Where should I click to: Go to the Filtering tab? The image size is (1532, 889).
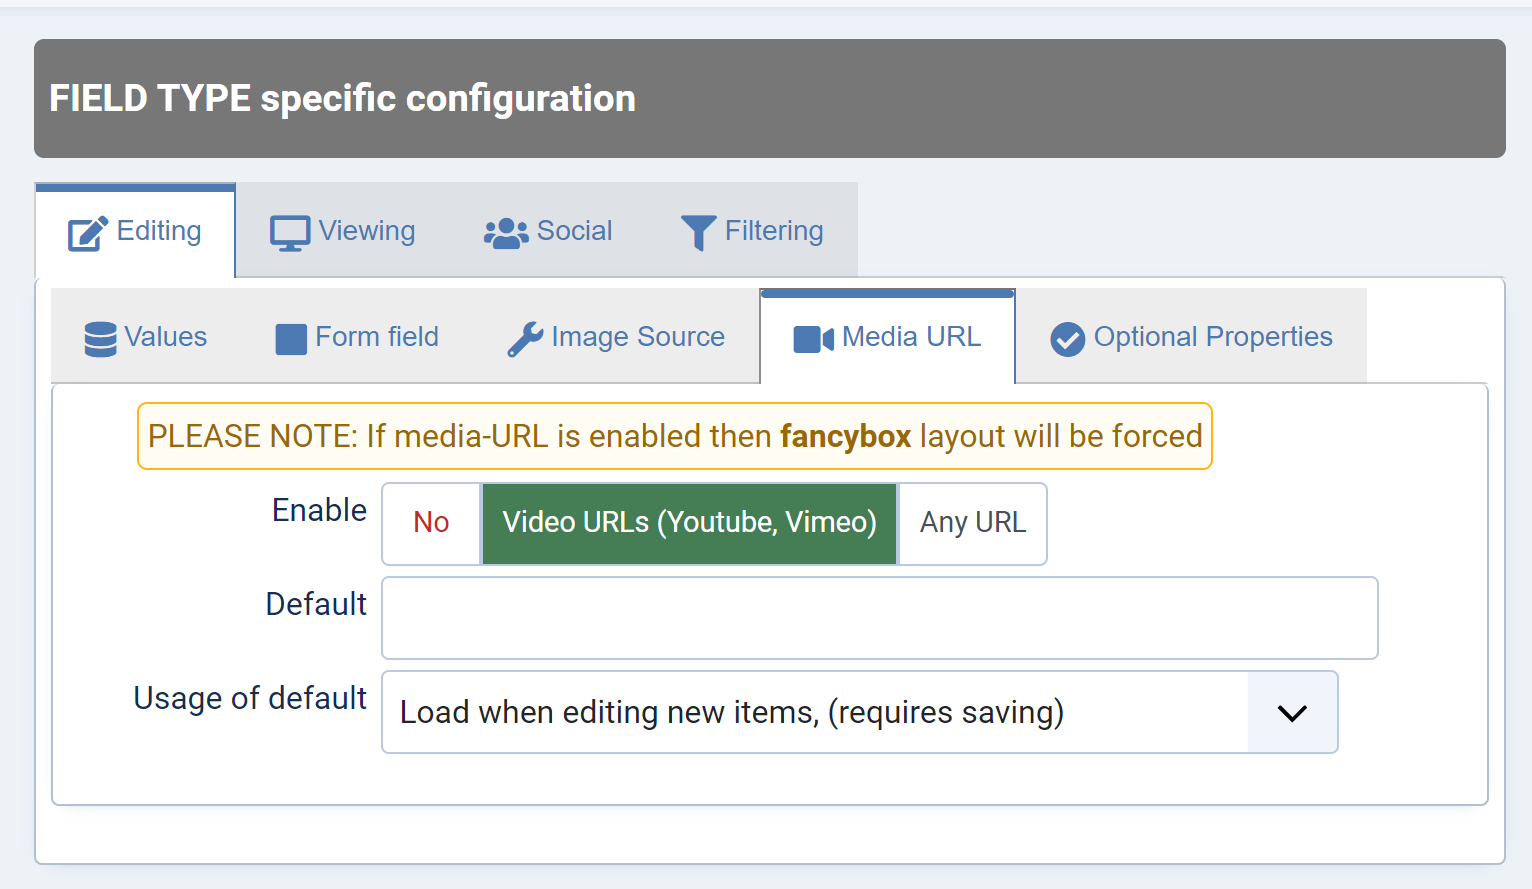pos(751,231)
